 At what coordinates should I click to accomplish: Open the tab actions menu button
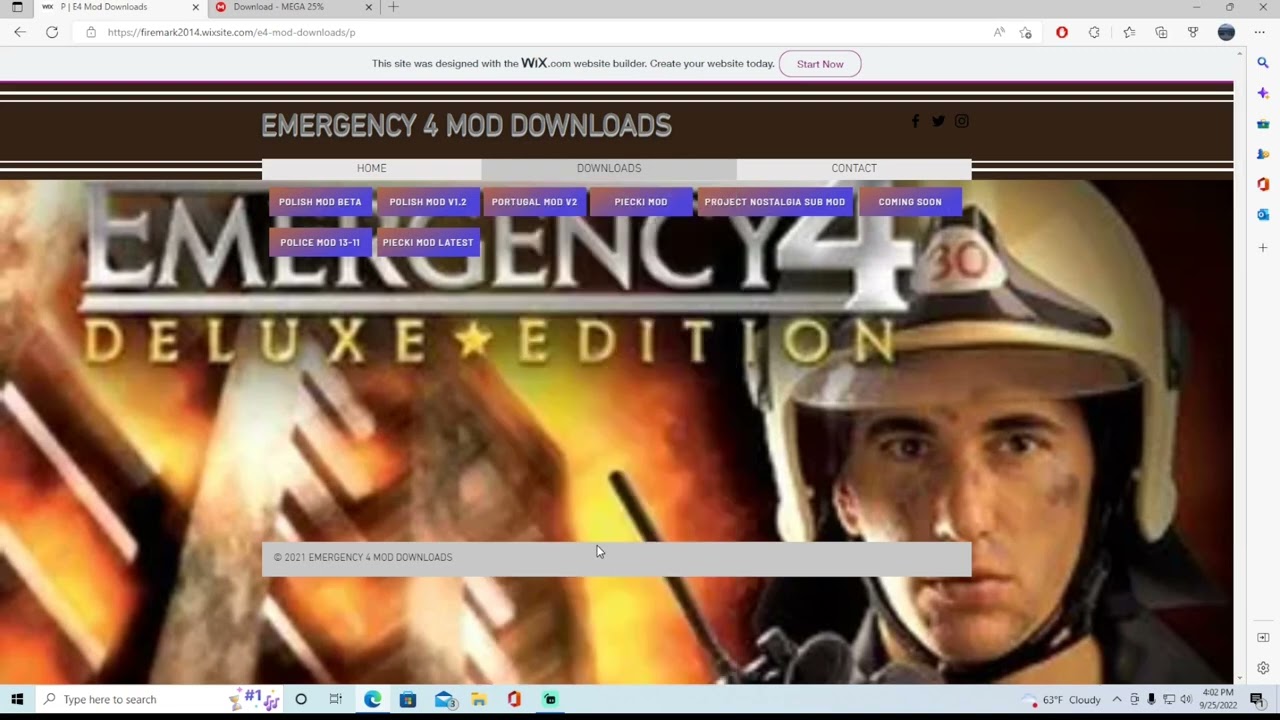(x=17, y=7)
